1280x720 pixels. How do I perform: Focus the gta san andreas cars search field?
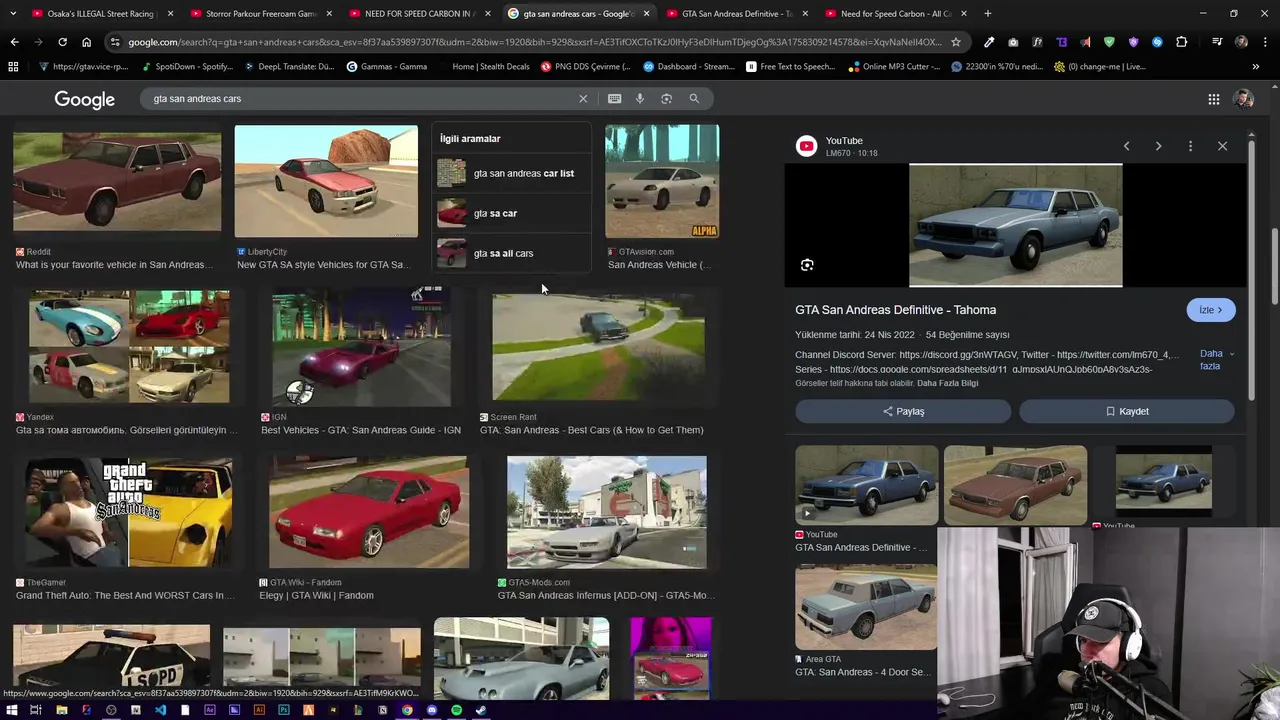360,99
